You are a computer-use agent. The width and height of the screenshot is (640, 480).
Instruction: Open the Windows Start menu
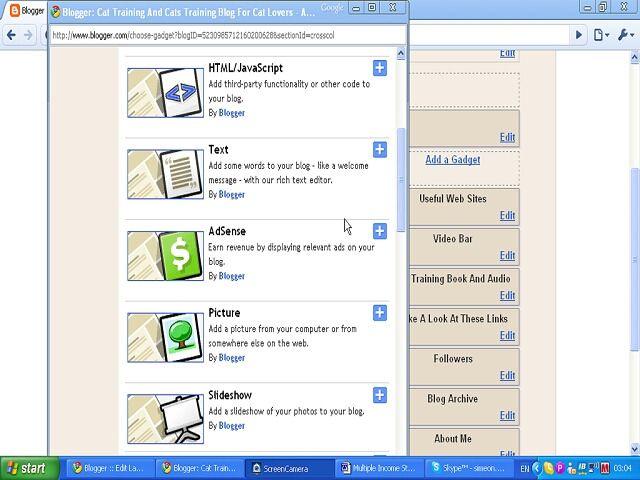(30, 468)
